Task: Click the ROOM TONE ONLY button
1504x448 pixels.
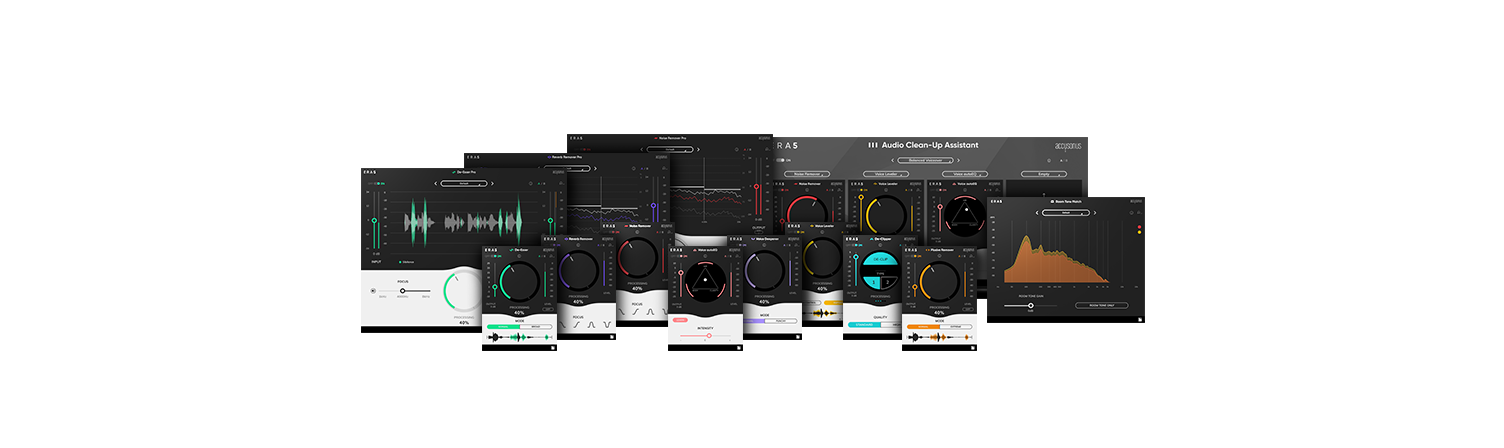Action: (1102, 305)
